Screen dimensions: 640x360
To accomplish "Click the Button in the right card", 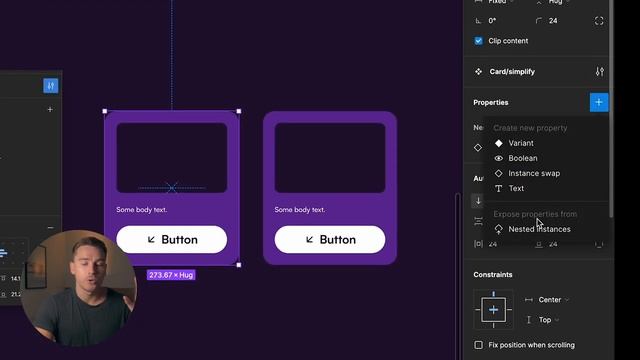I will (x=330, y=240).
